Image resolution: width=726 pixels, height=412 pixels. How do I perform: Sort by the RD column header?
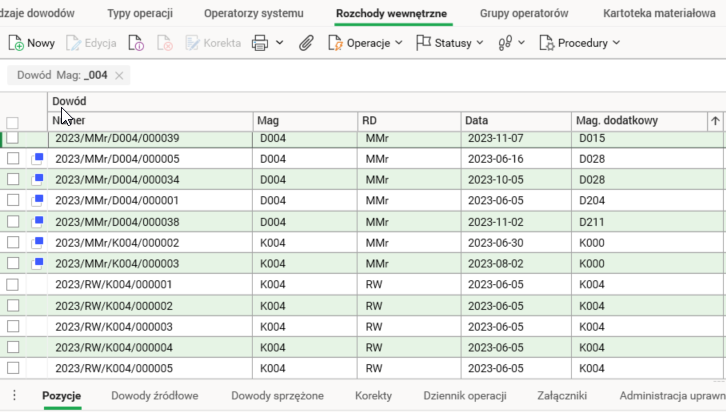click(409, 121)
